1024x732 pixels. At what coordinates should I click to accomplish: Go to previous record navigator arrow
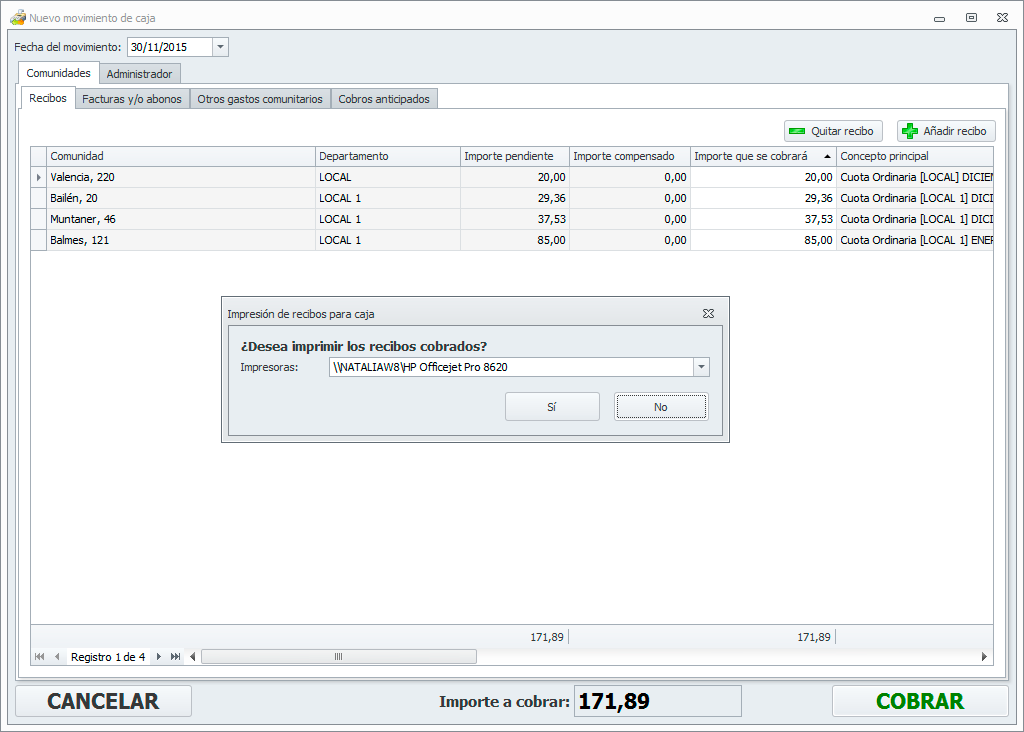(57, 657)
